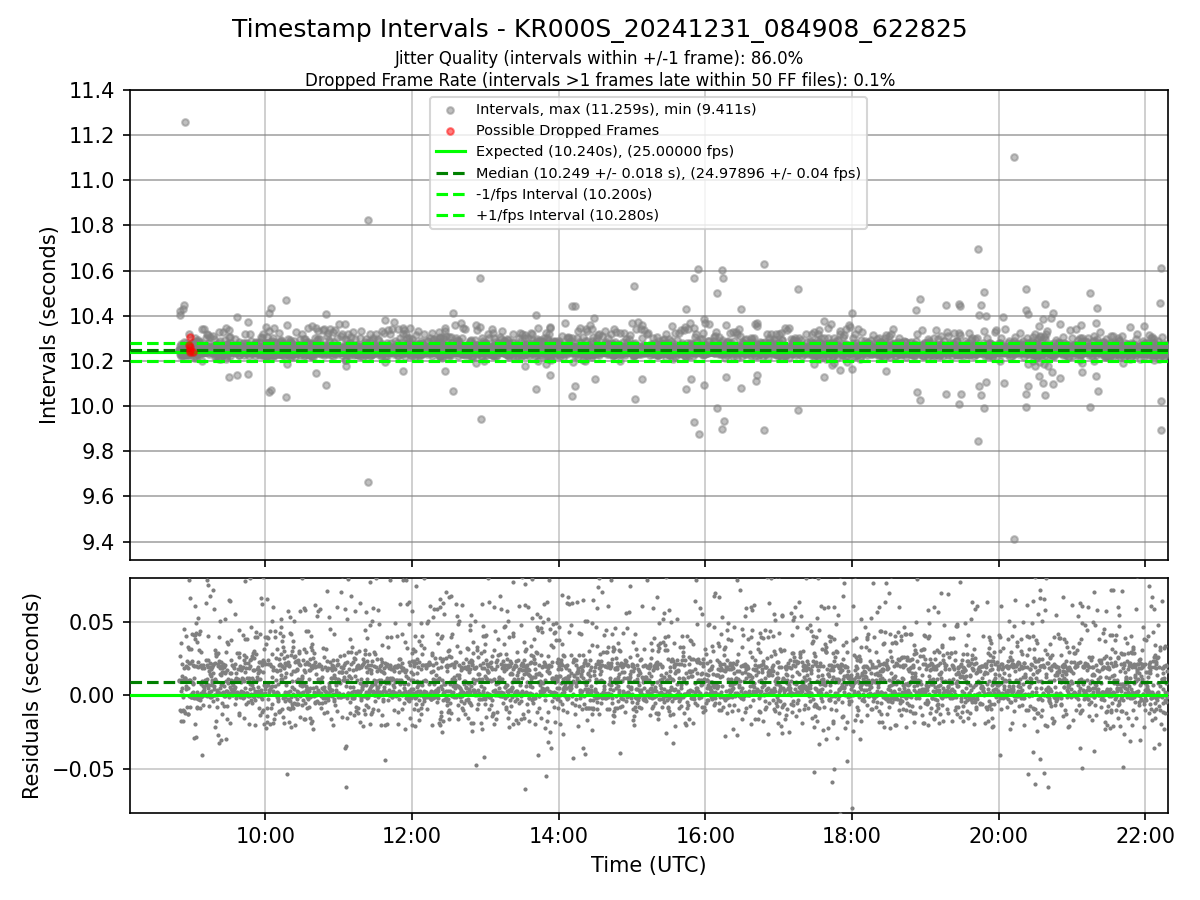Viewport: 1200px width, 900px height.
Task: Click the Residuals (seconds) y-axis label
Action: click(x=32, y=696)
